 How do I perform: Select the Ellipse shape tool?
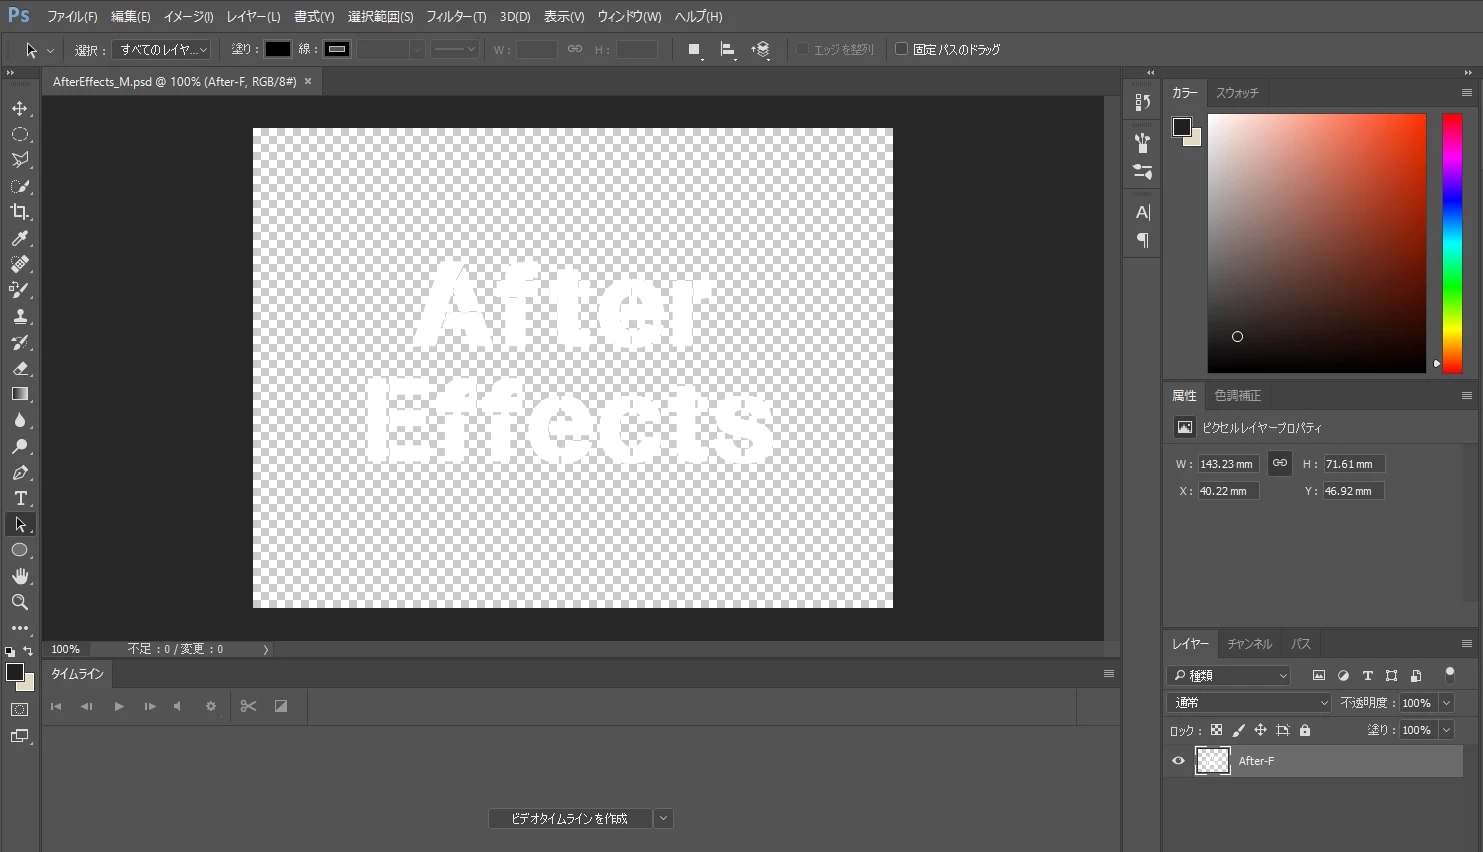[x=20, y=550]
